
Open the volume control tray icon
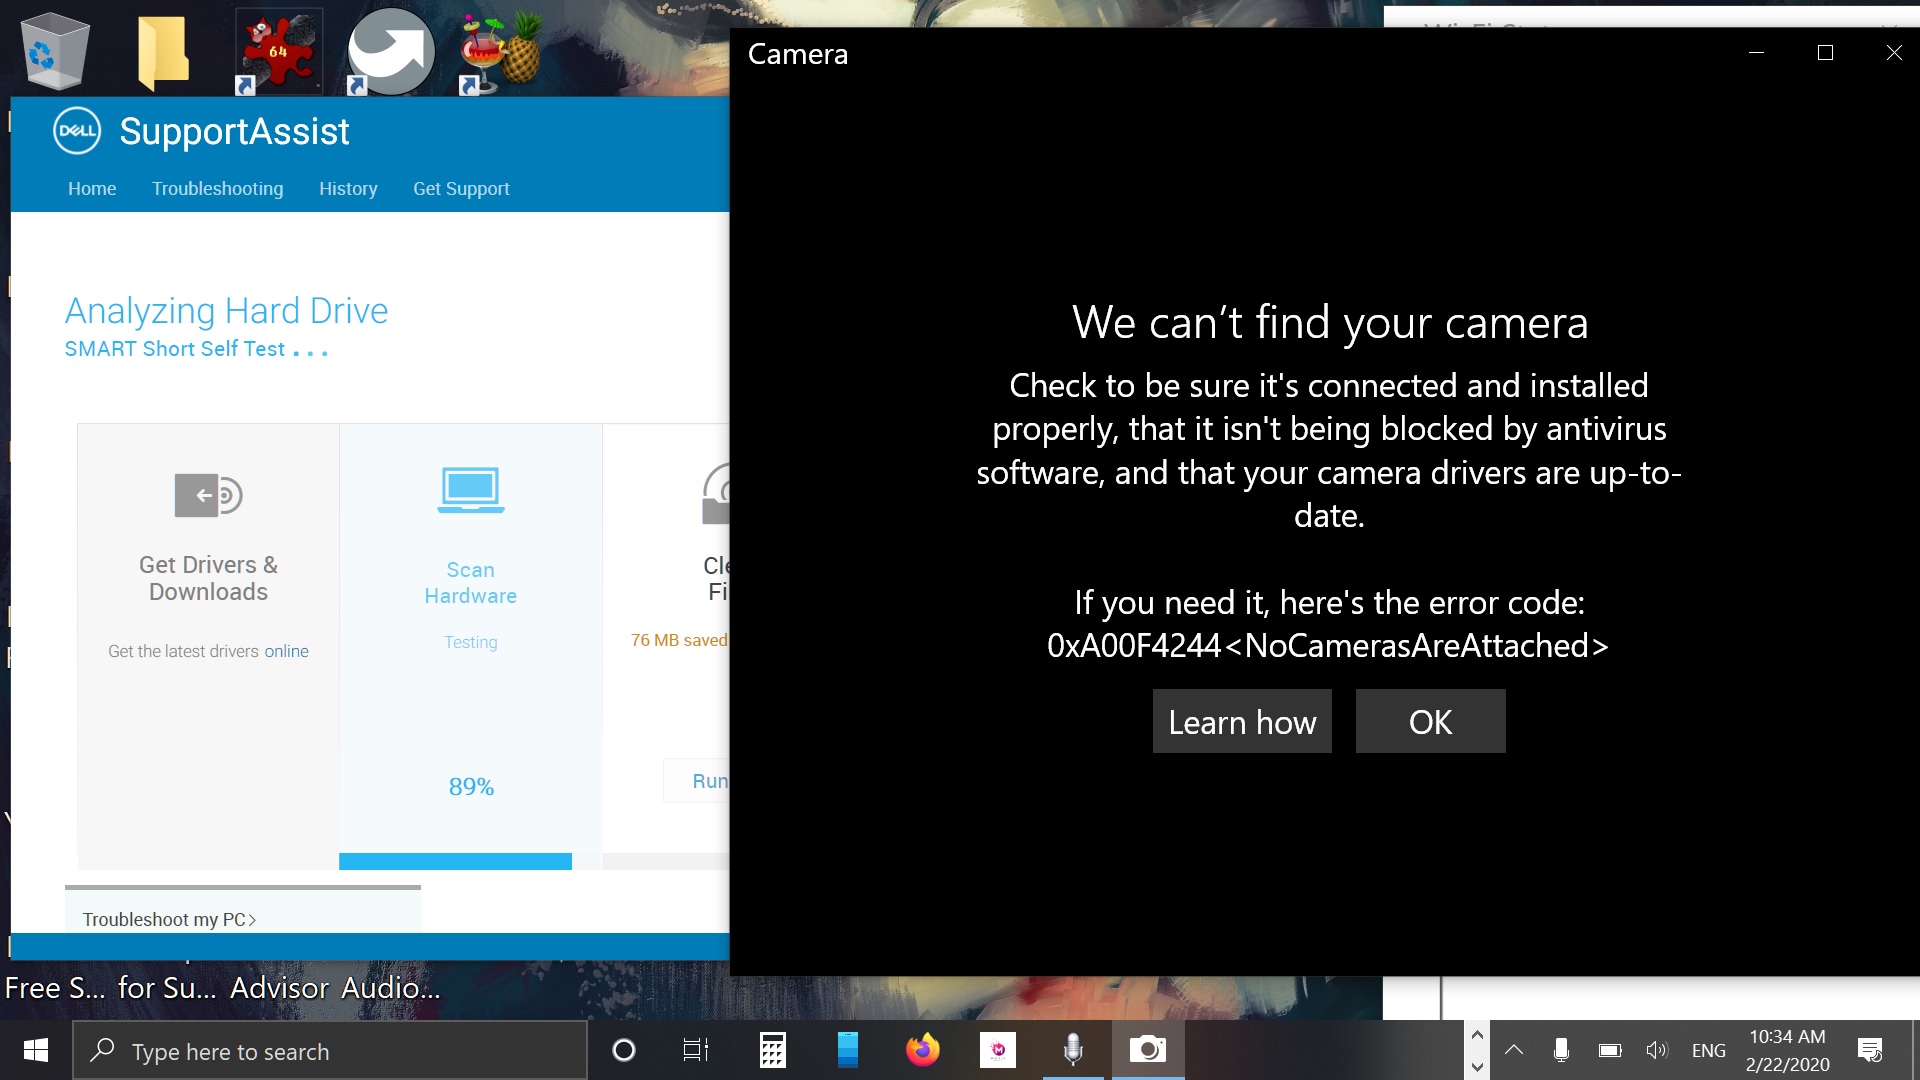tap(1657, 1050)
